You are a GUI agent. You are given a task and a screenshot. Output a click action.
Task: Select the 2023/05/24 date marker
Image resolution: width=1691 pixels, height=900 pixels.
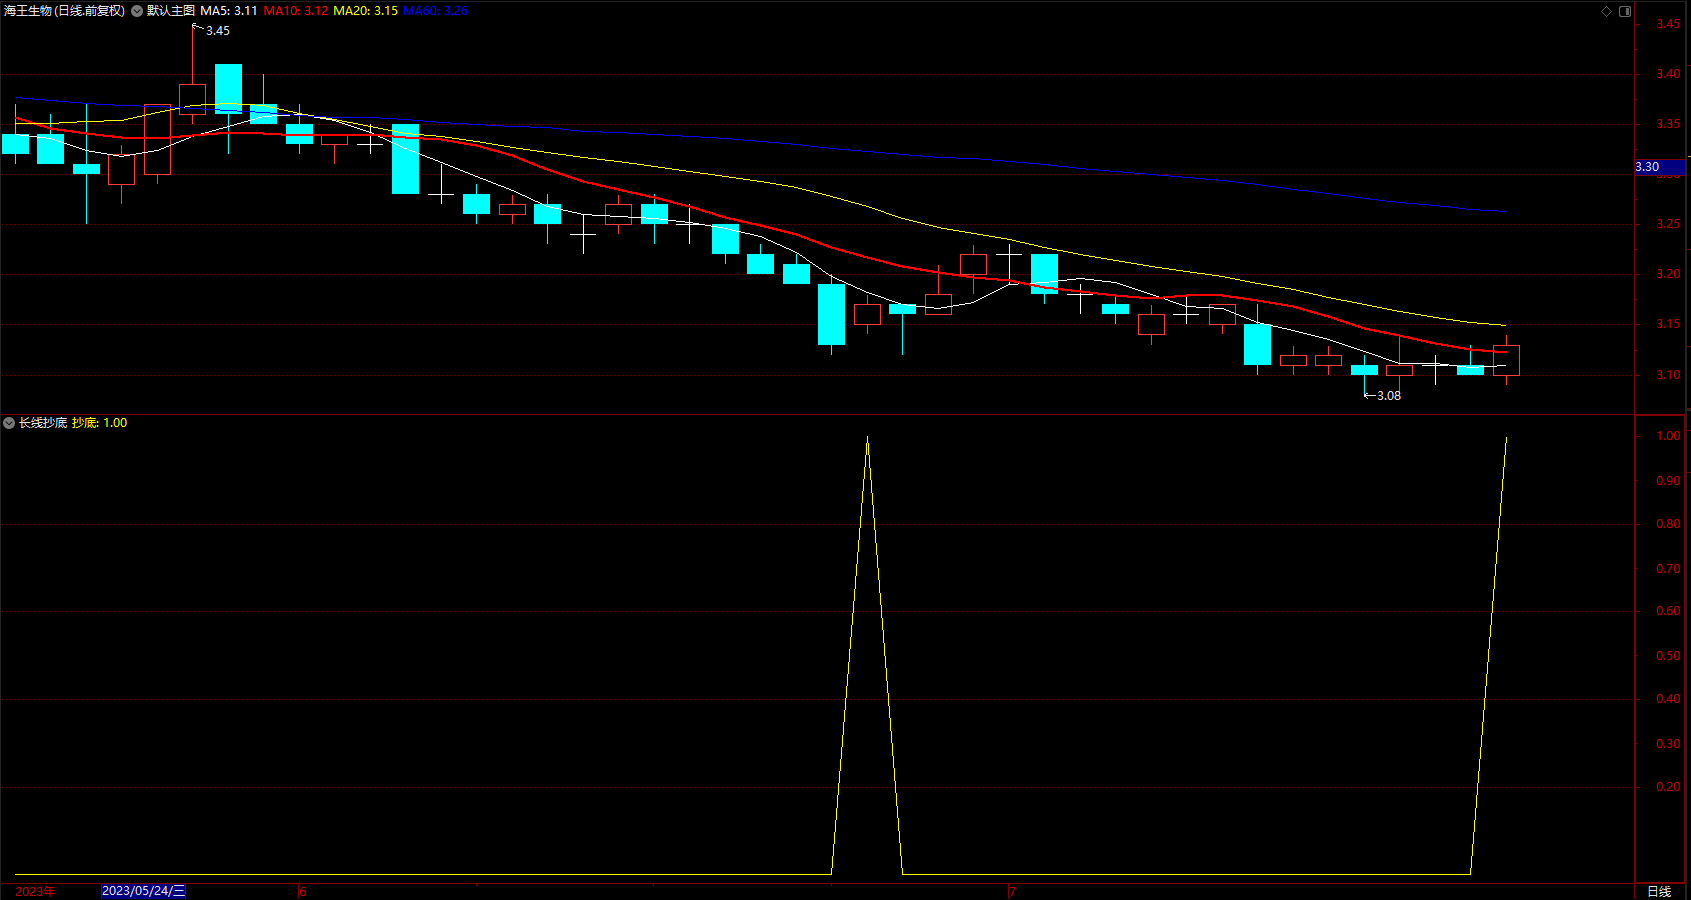[x=143, y=891]
